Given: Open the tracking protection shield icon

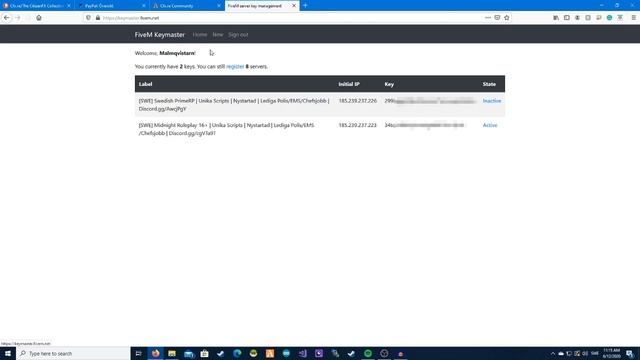Looking at the screenshot, I should coord(88,18).
